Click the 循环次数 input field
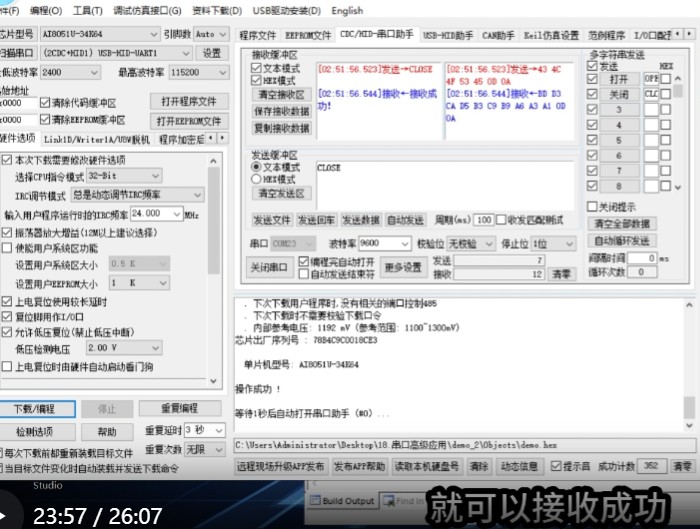This screenshot has width=700, height=529. point(642,271)
